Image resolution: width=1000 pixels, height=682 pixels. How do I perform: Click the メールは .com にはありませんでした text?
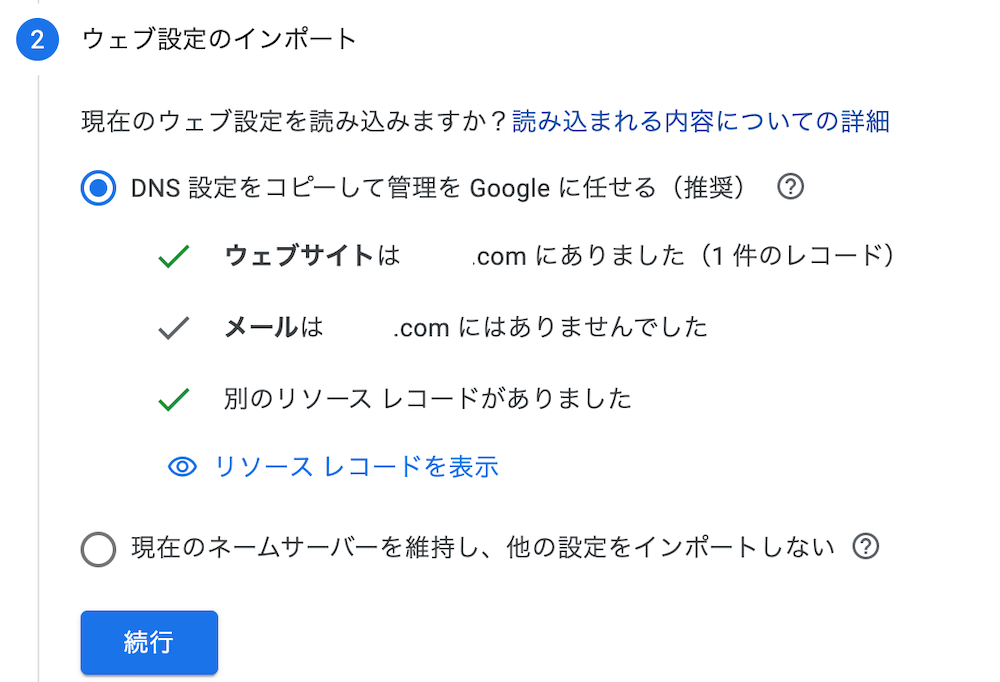pos(466,327)
